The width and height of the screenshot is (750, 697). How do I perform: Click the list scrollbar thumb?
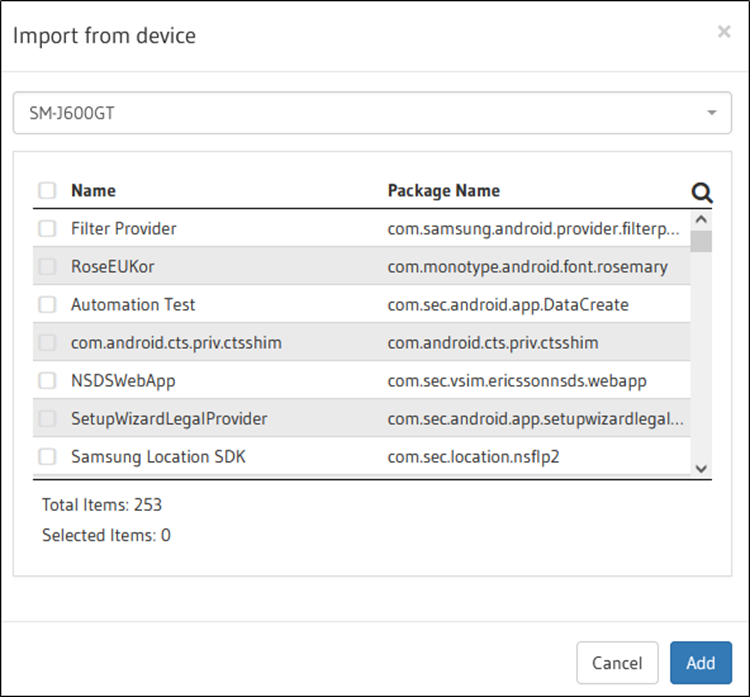coord(701,241)
